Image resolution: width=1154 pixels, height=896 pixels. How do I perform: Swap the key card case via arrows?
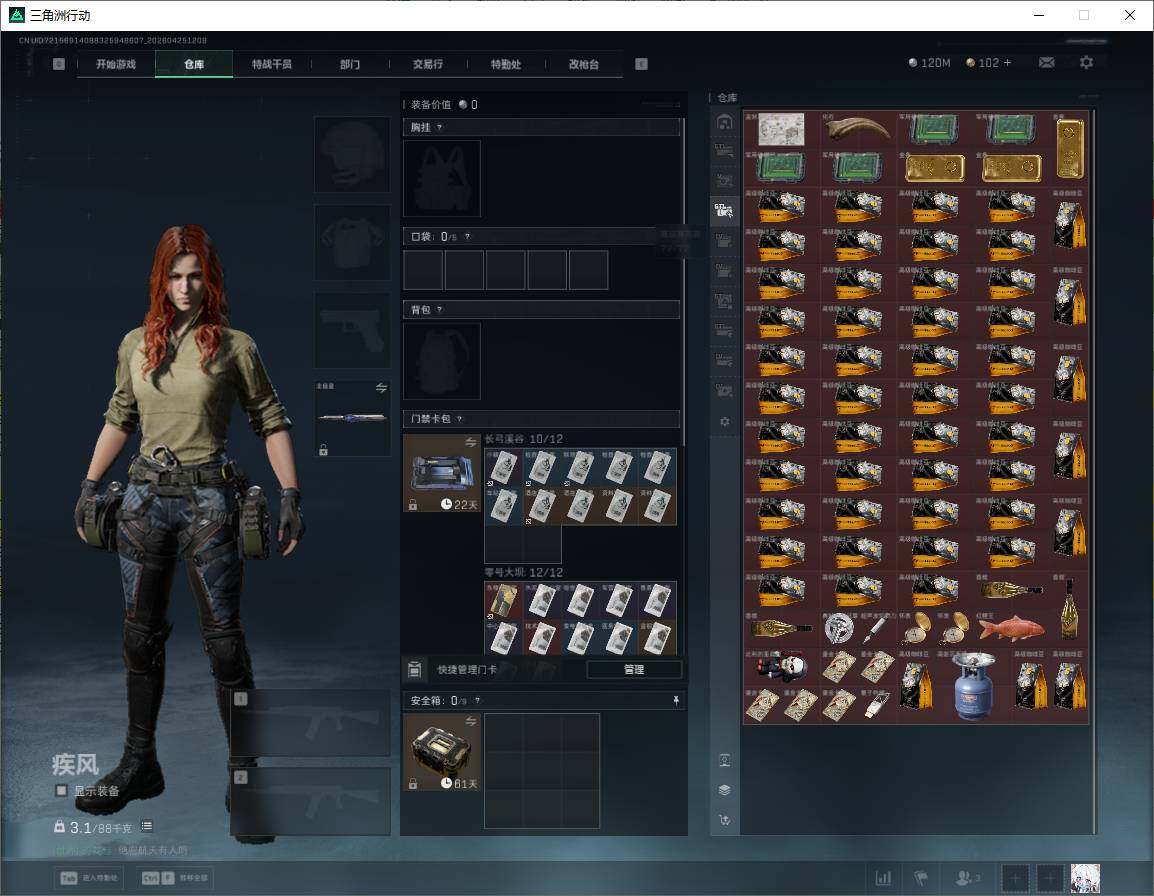tap(470, 442)
